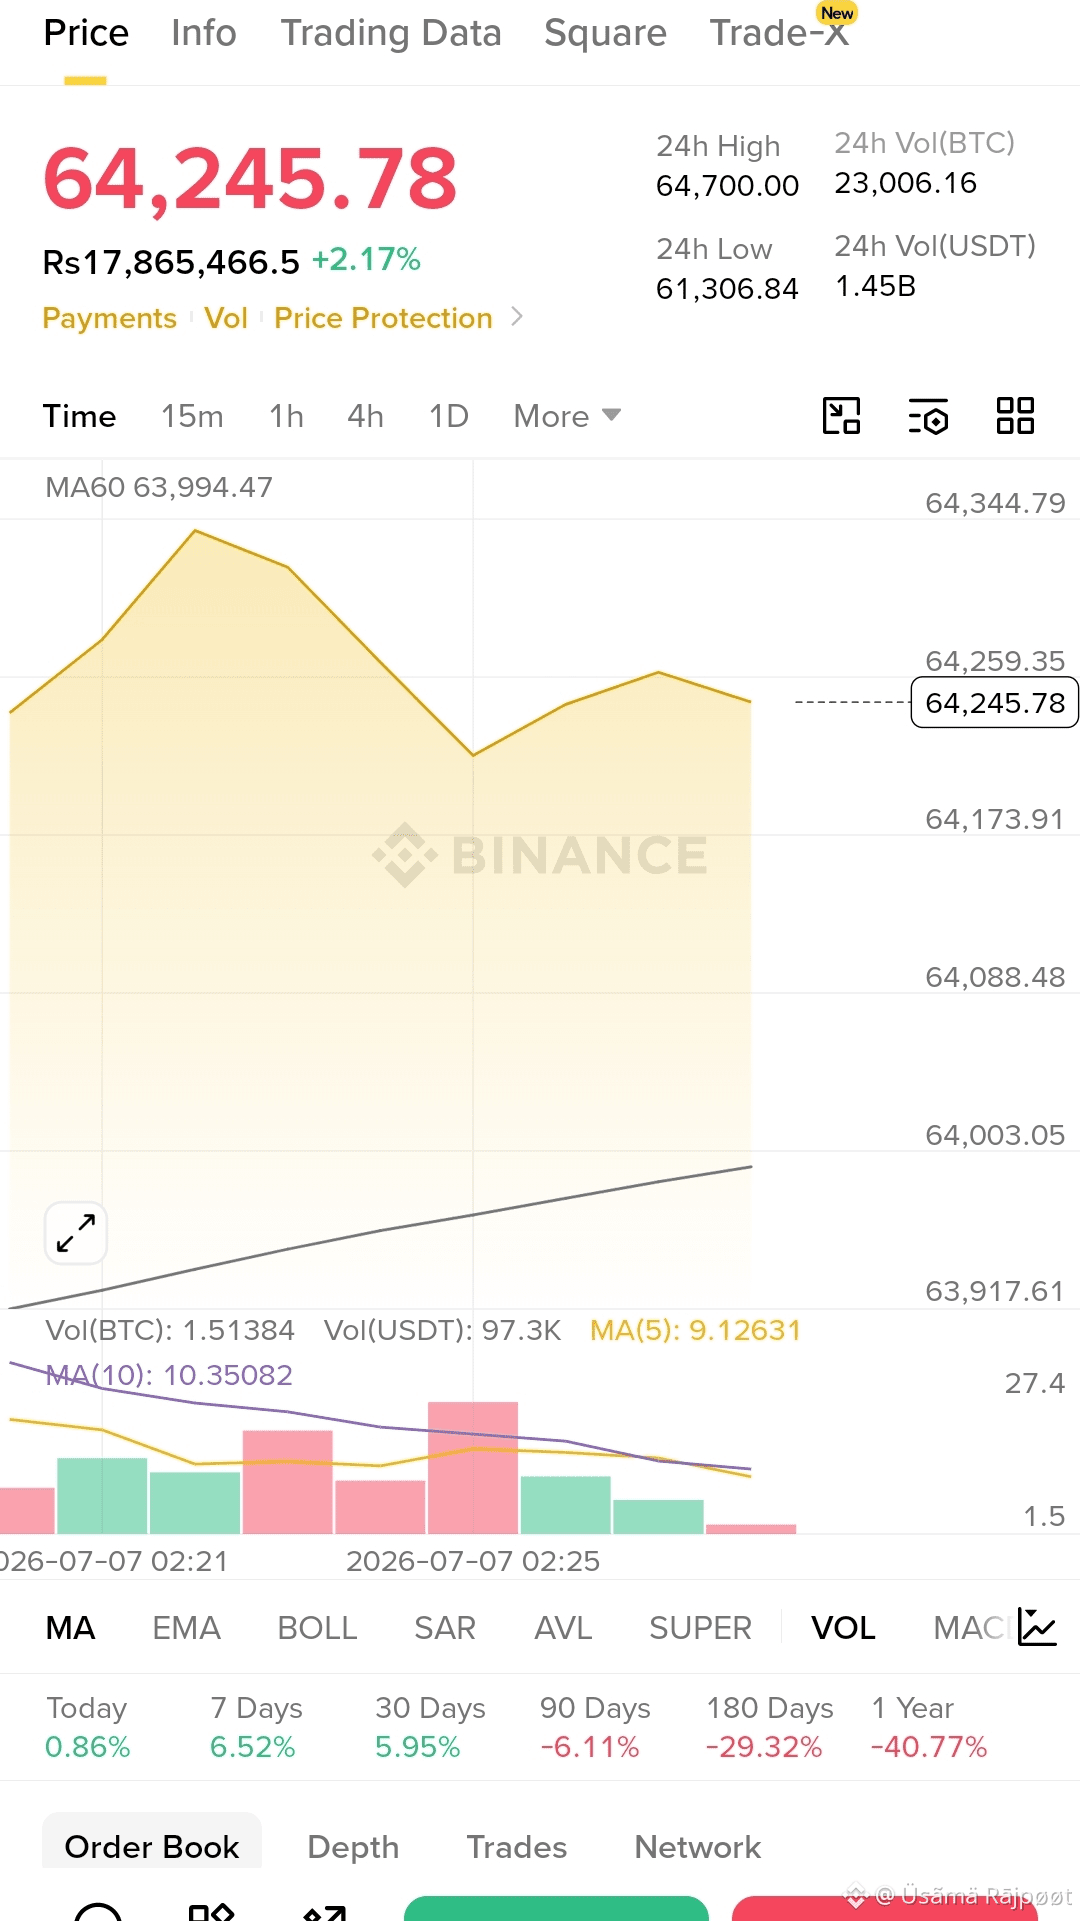Enable the BOLL indicator

coord(317,1628)
